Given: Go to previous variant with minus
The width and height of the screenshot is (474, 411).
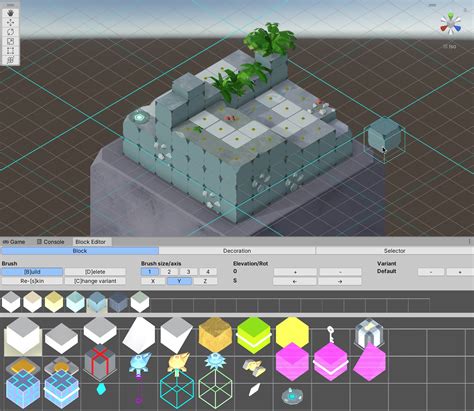Looking at the screenshot, I should (x=431, y=272).
